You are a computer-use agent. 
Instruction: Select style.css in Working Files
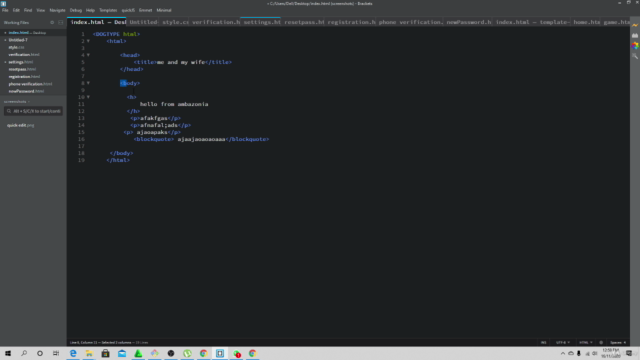pos(16,47)
